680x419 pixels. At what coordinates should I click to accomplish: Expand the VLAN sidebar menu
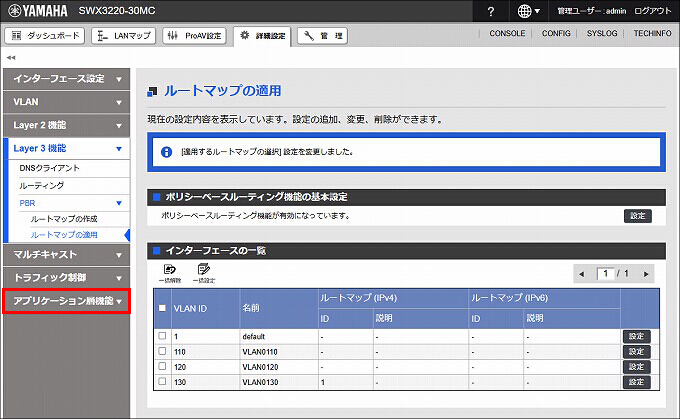tap(66, 102)
